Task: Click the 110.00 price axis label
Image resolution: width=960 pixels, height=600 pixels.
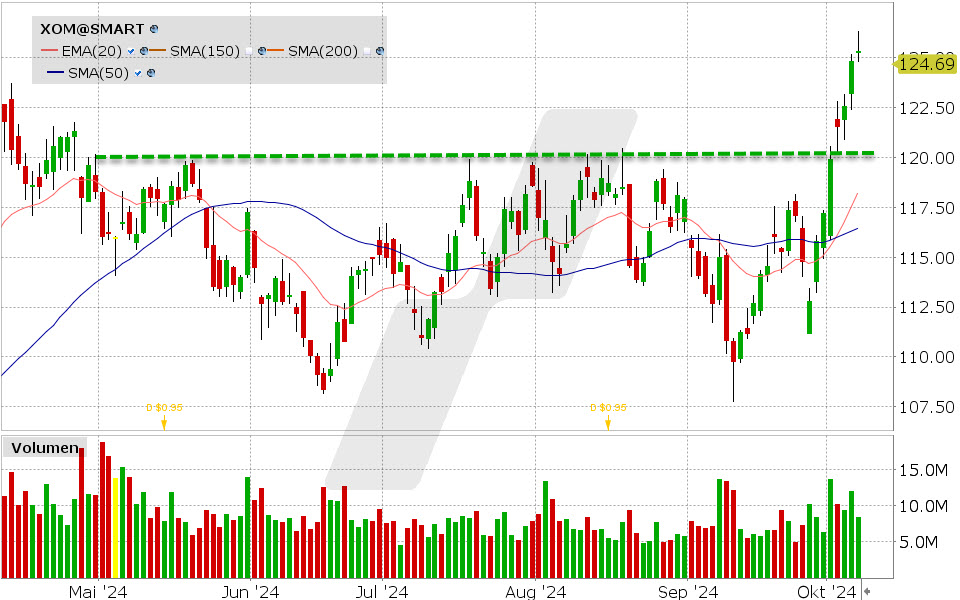Action: tap(926, 357)
